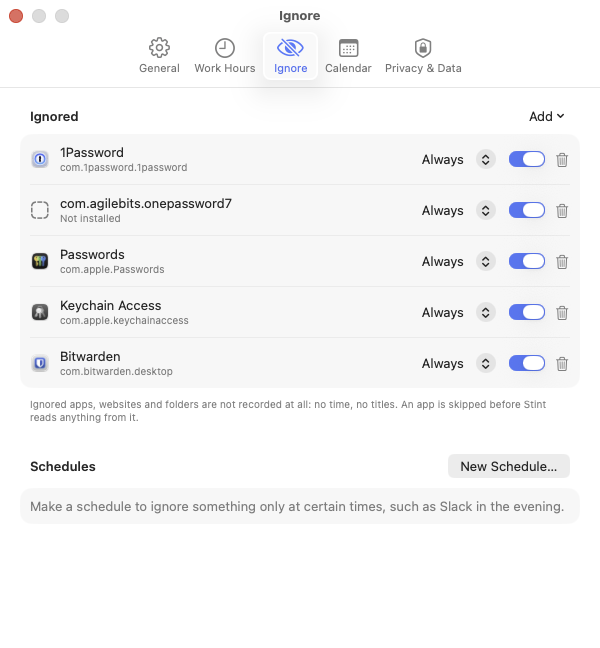Remove Keychain Access with trash icon
Screen dimensions: 600x648
pos(562,313)
